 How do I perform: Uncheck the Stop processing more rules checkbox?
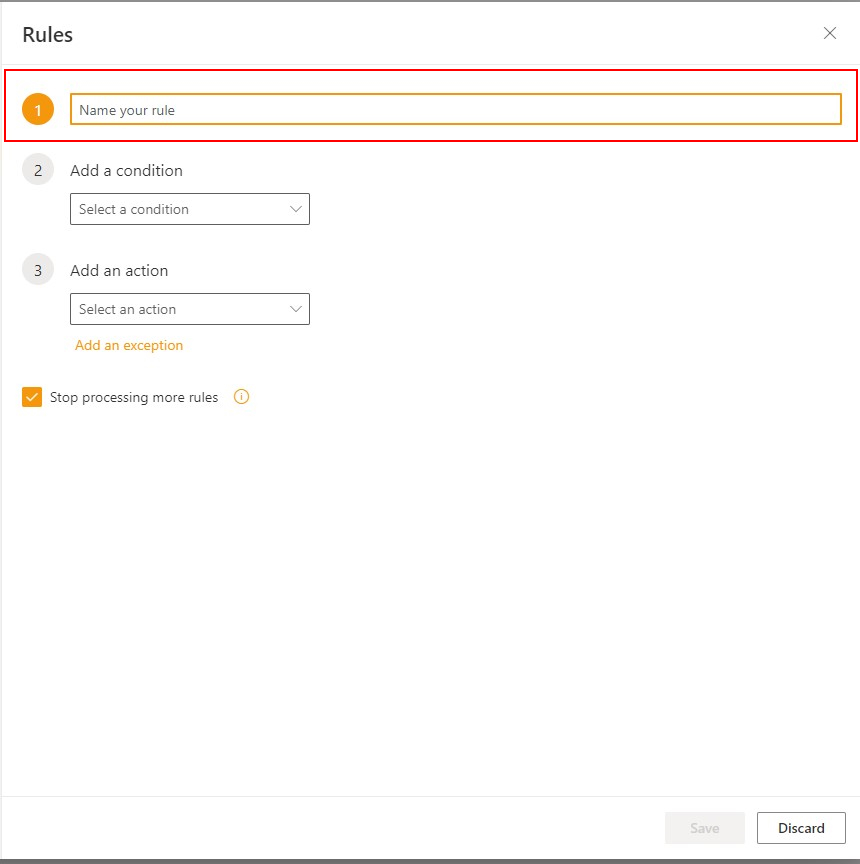(x=32, y=397)
